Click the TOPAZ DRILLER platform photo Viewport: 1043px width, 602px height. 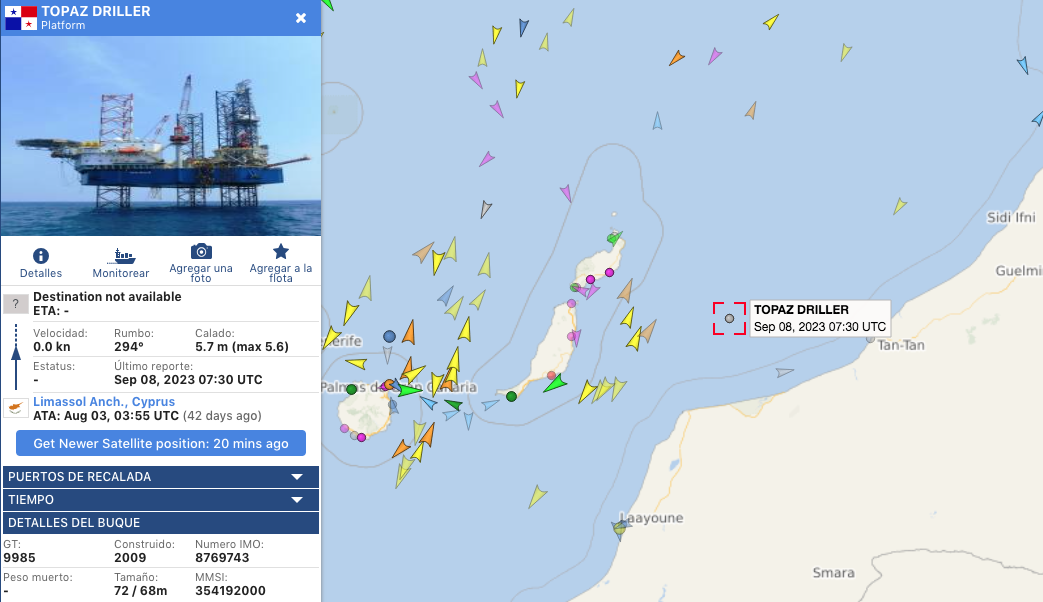(161, 136)
